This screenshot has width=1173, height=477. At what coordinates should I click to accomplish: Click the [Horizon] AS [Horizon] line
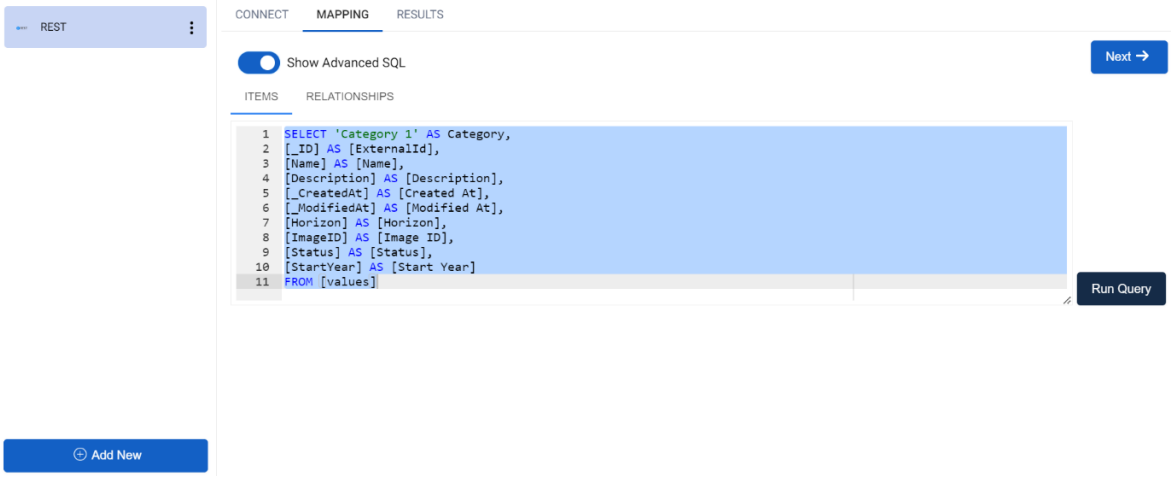(364, 223)
